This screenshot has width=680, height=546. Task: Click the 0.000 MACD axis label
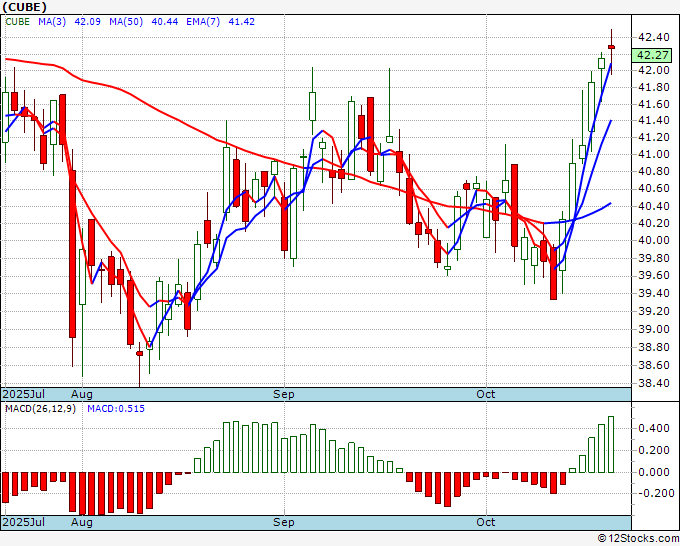[x=654, y=472]
